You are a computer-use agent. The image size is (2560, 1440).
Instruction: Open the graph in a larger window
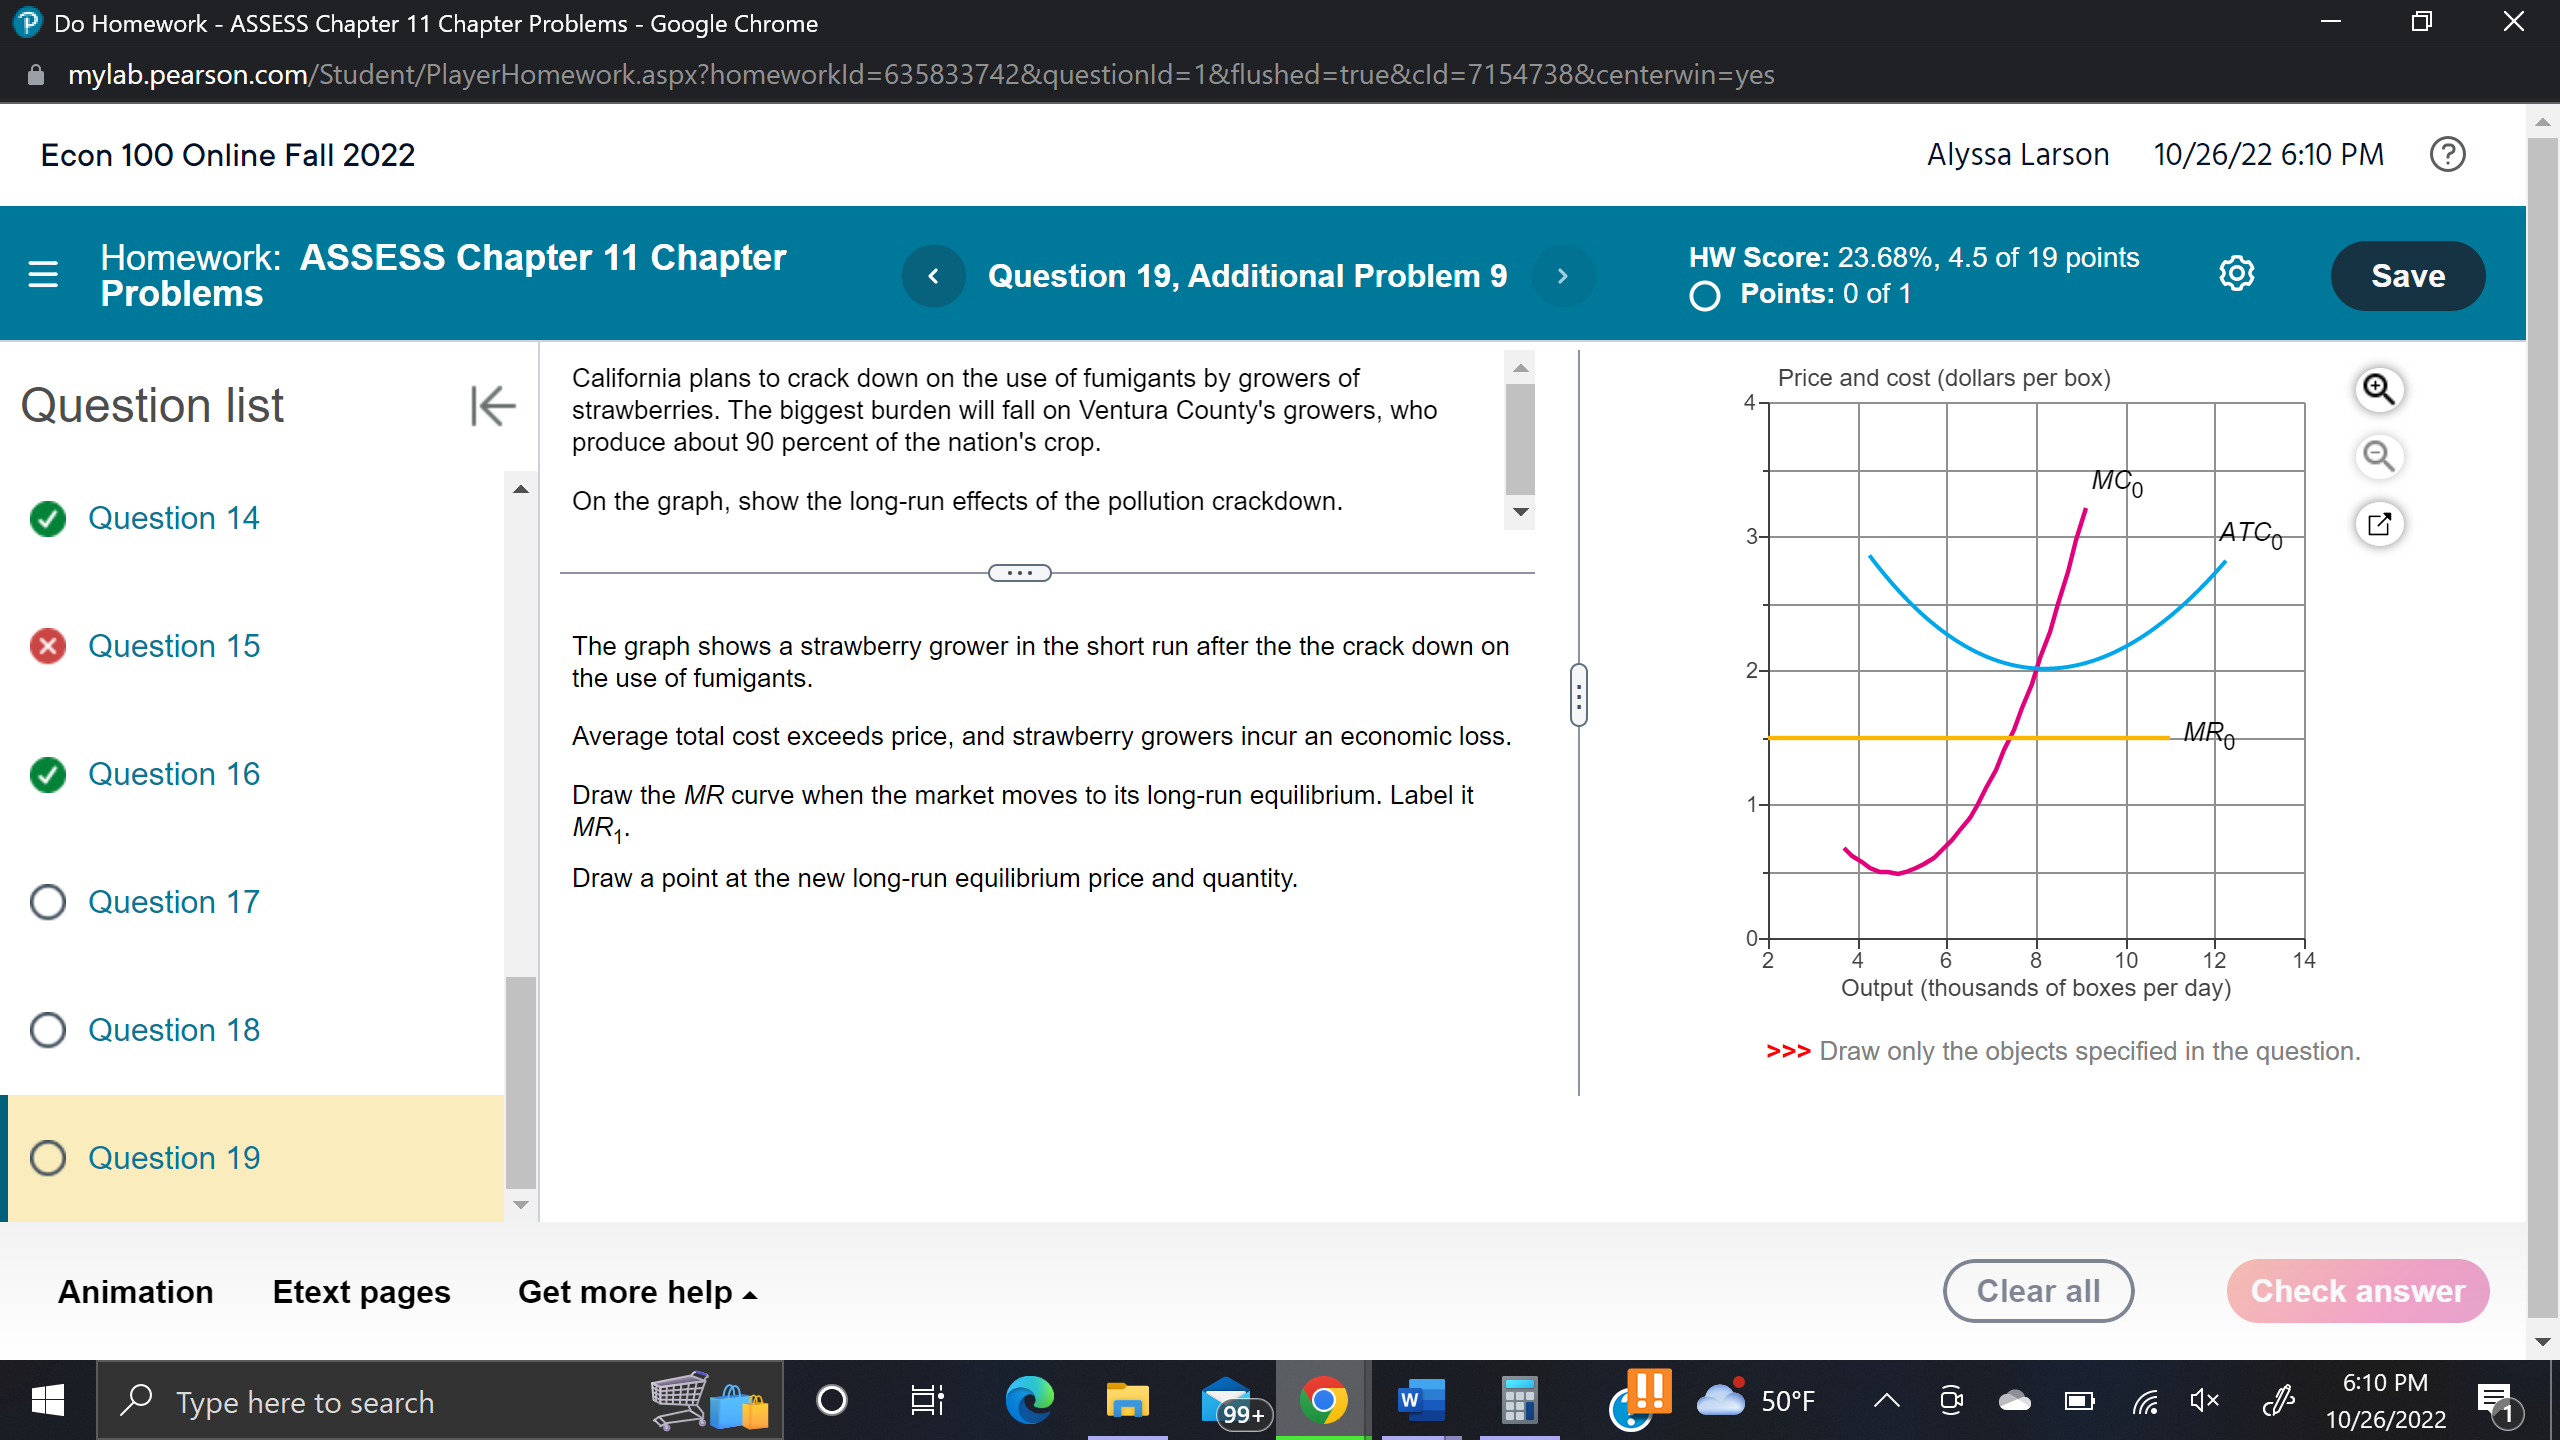pyautogui.click(x=2381, y=524)
